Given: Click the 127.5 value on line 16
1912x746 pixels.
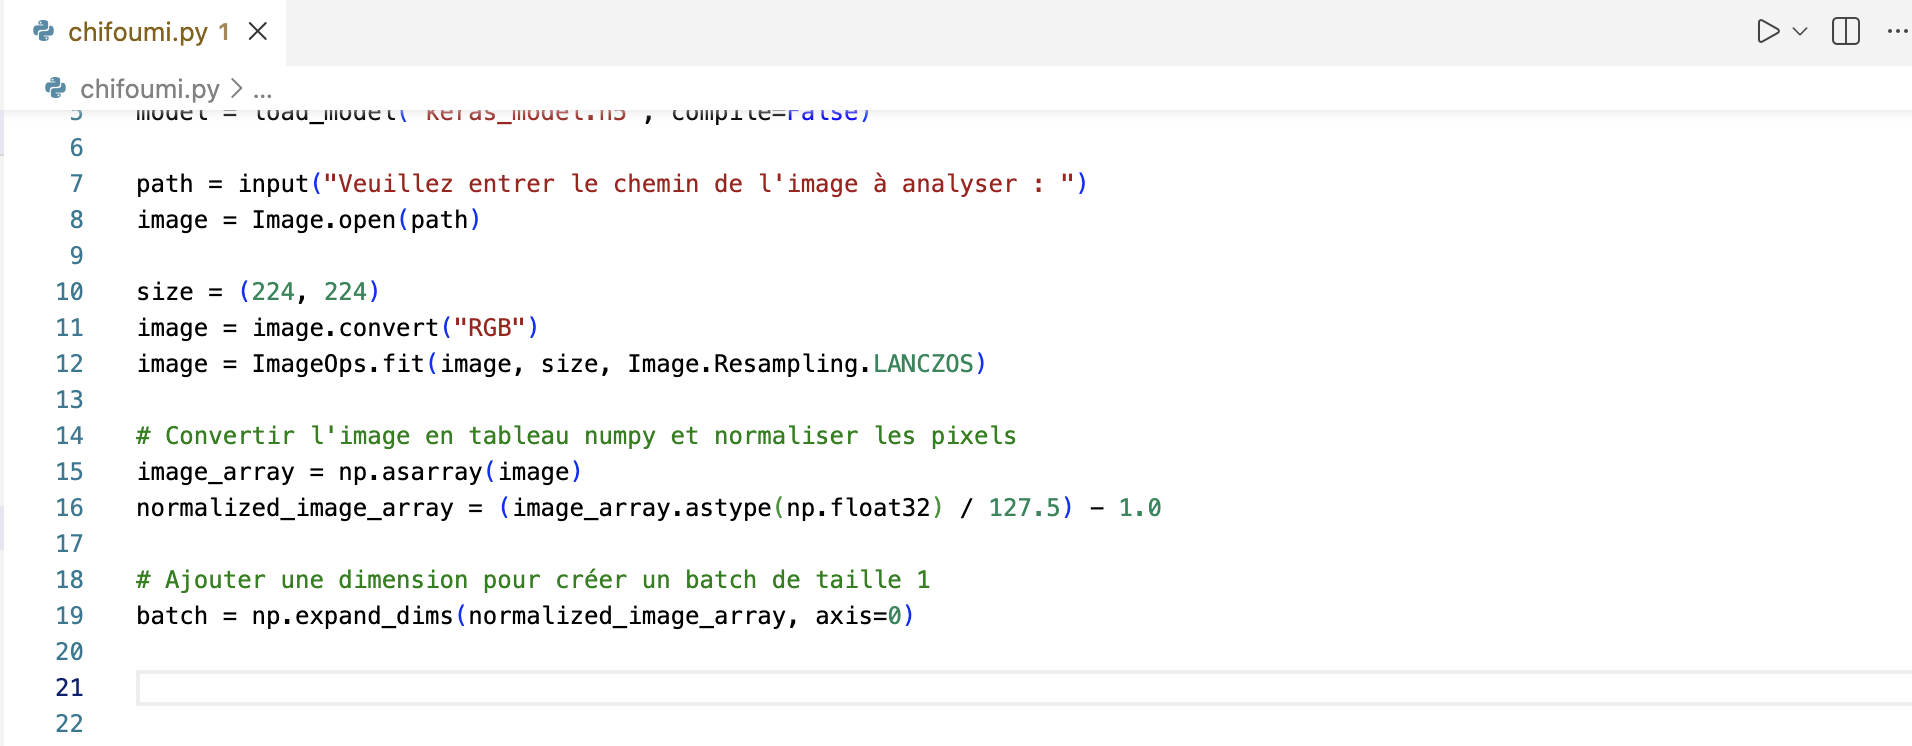Looking at the screenshot, I should pos(1024,508).
